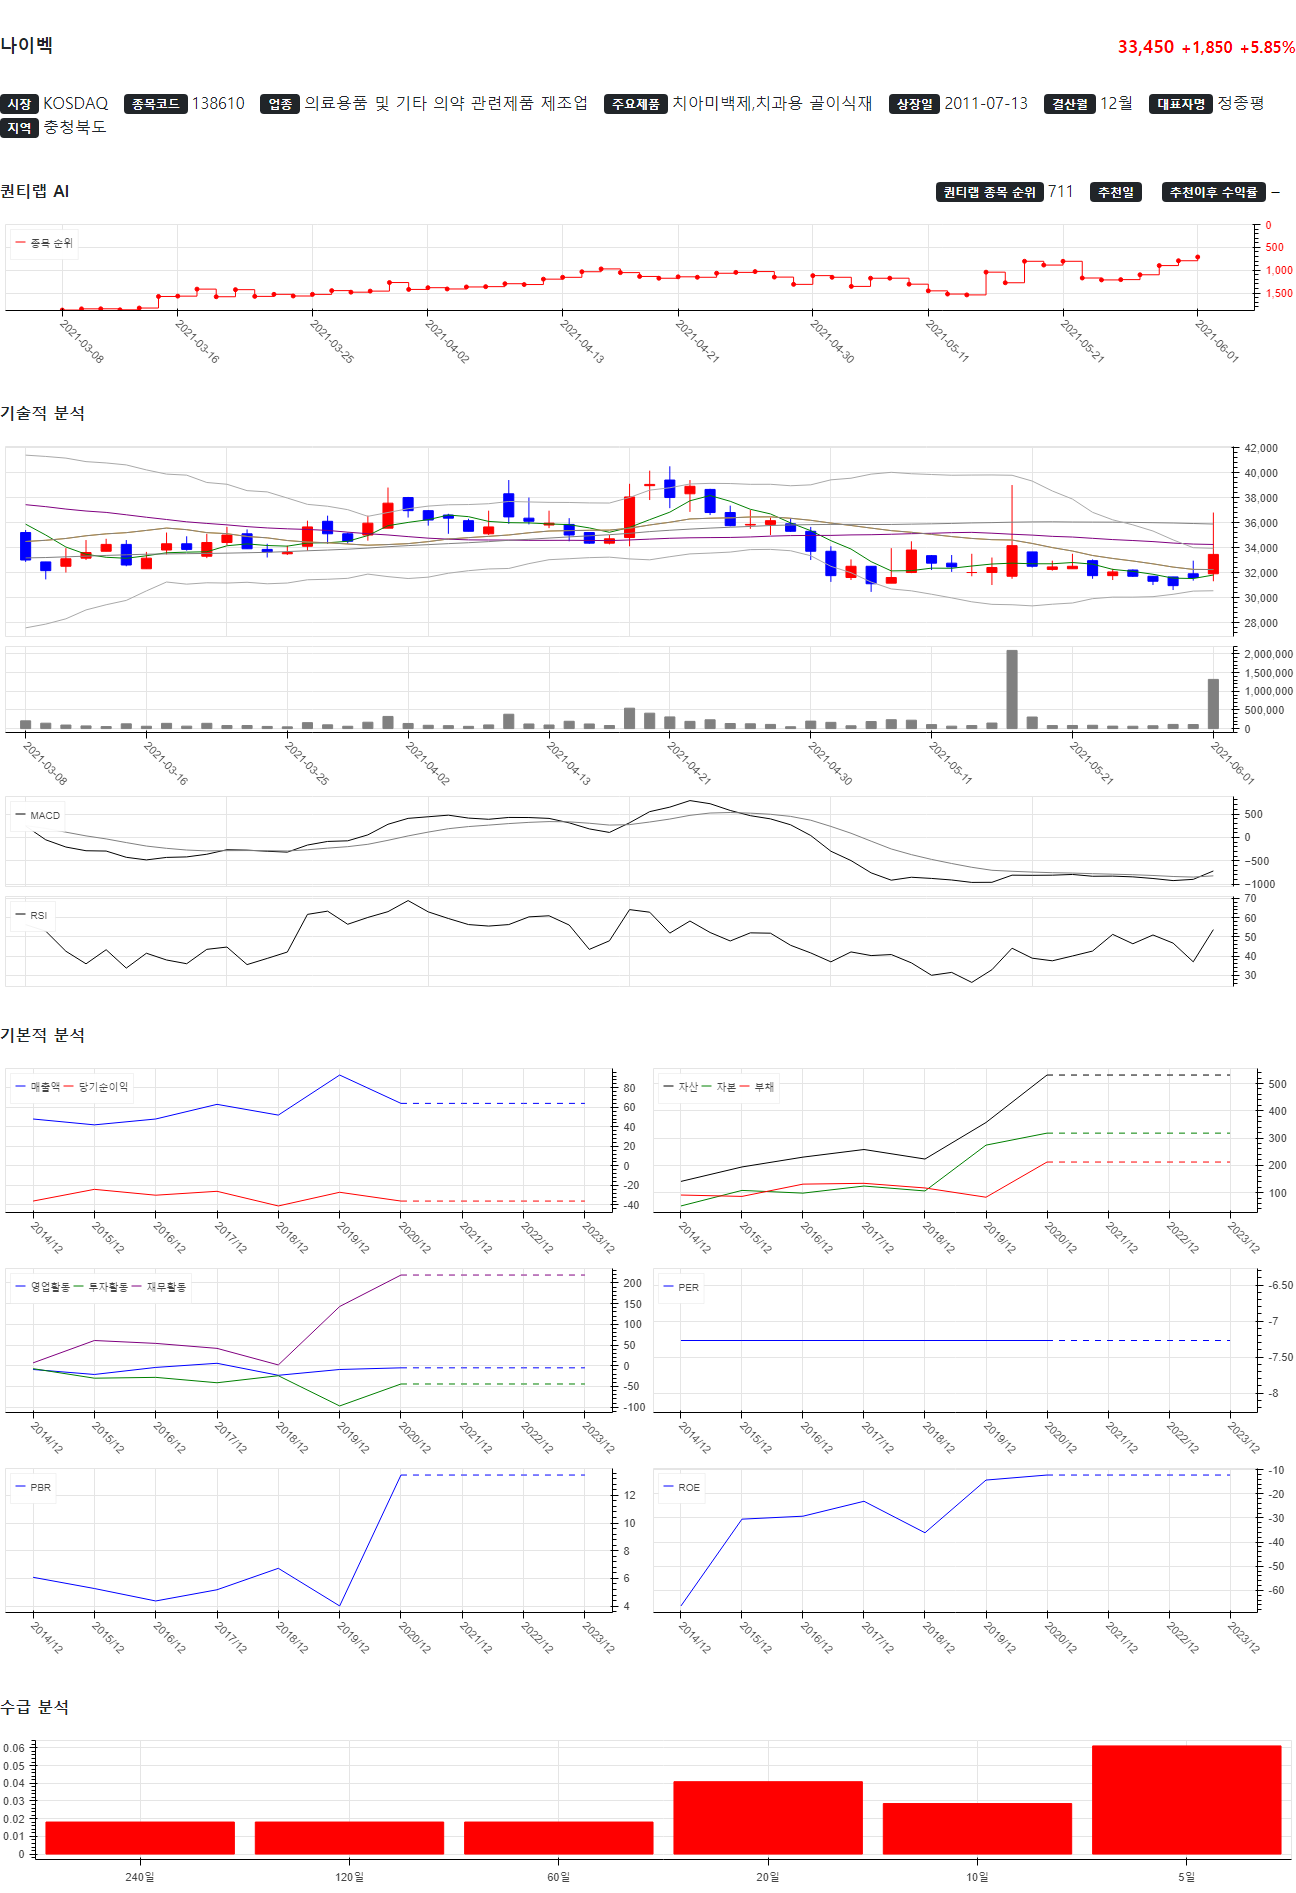The height and width of the screenshot is (1893, 1296).
Task: Click the 240일 axis label
Action: point(140,1876)
